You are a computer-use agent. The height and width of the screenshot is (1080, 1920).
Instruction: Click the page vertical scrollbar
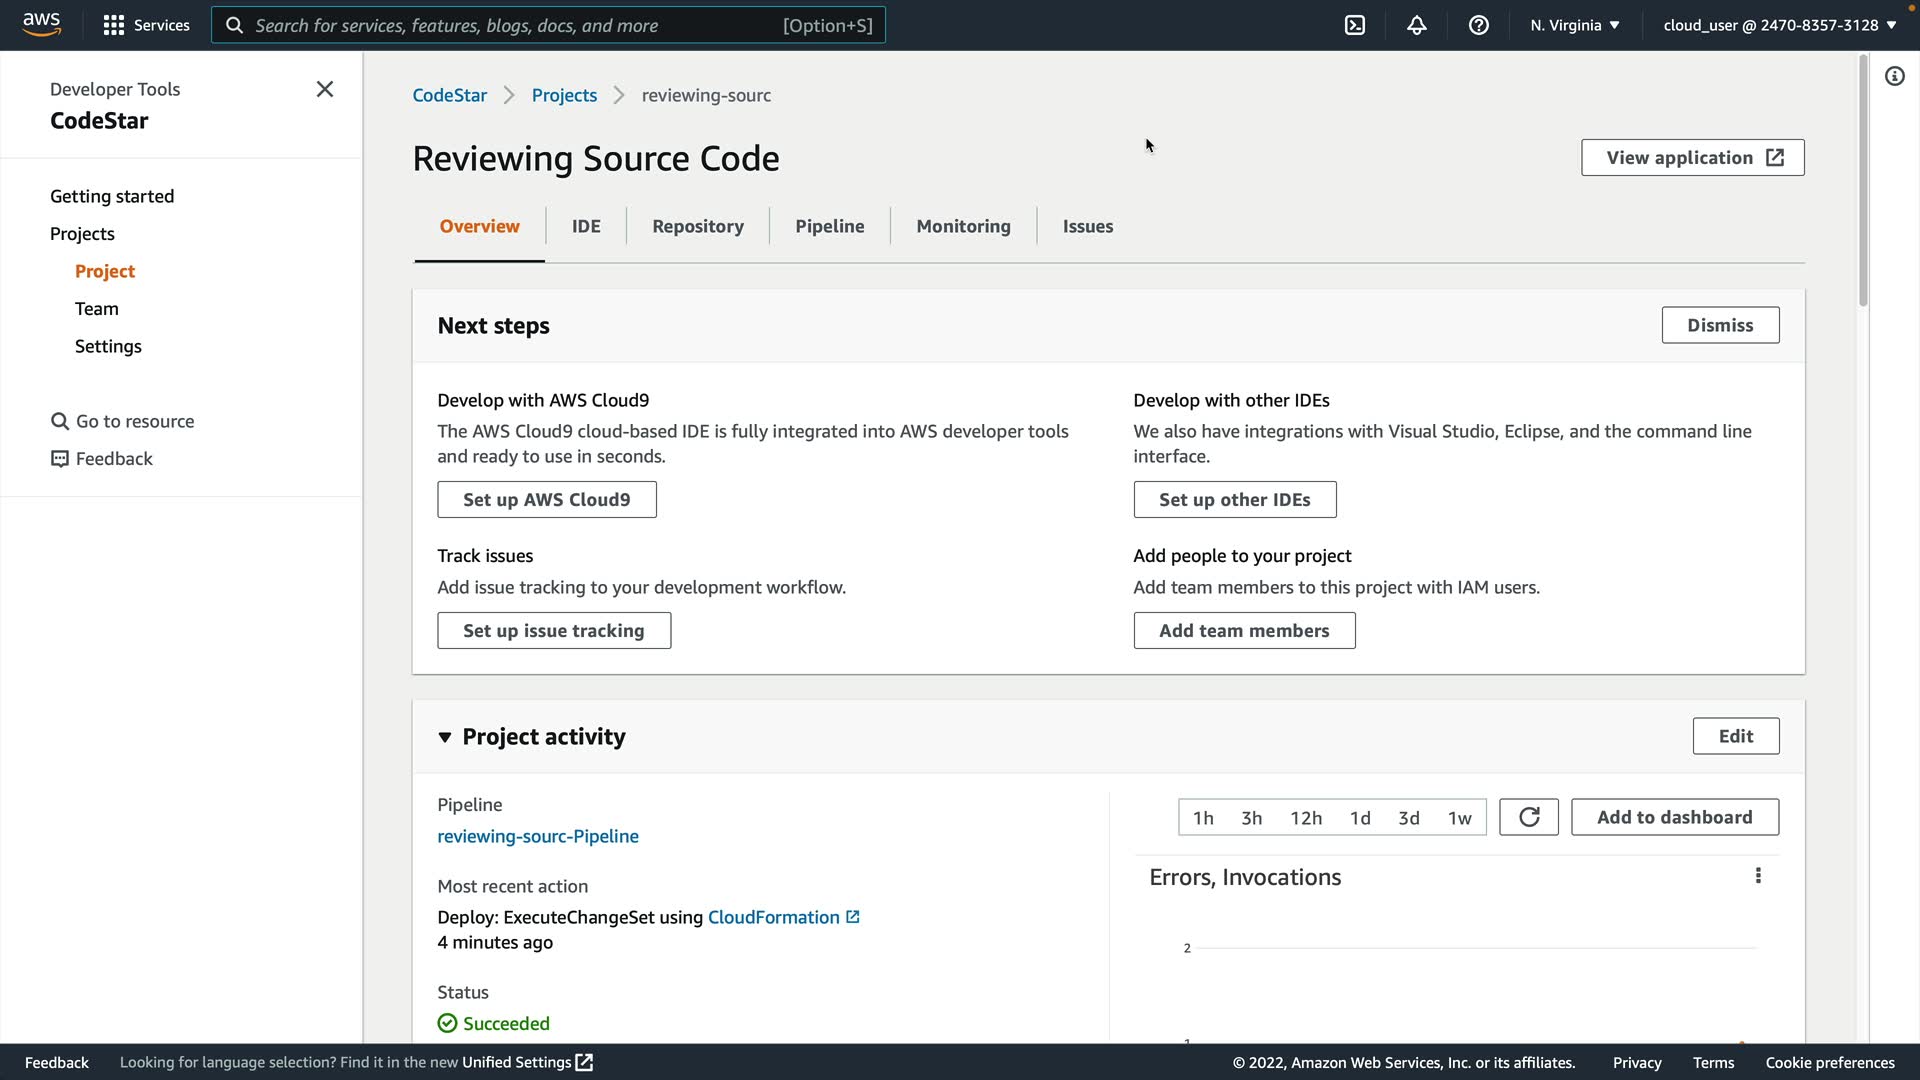(x=1863, y=180)
